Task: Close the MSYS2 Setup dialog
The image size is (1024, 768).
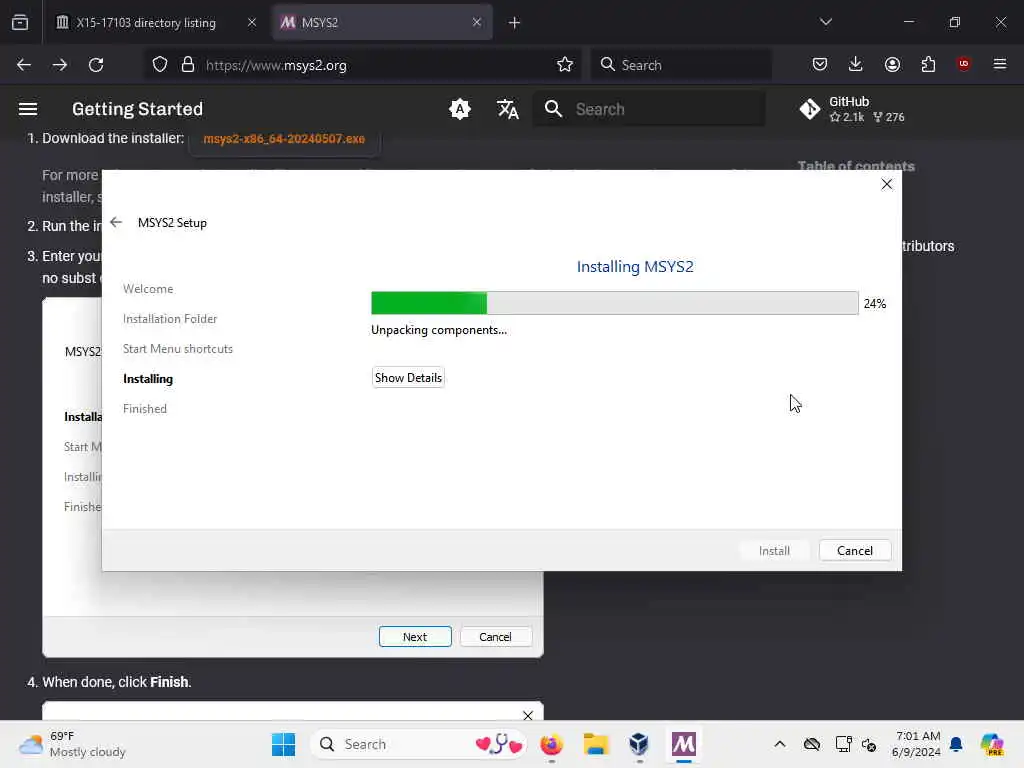Action: pyautogui.click(x=886, y=184)
